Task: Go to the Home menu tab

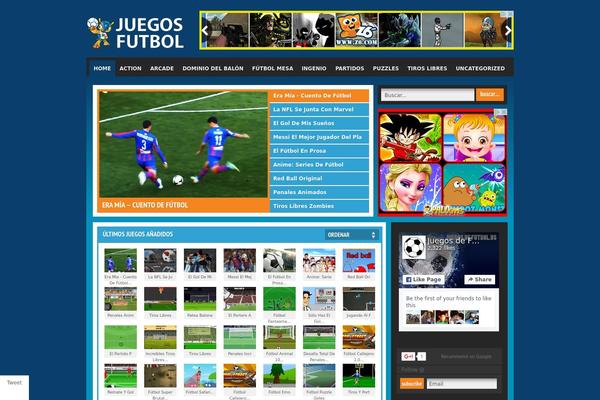Action: 102,68
